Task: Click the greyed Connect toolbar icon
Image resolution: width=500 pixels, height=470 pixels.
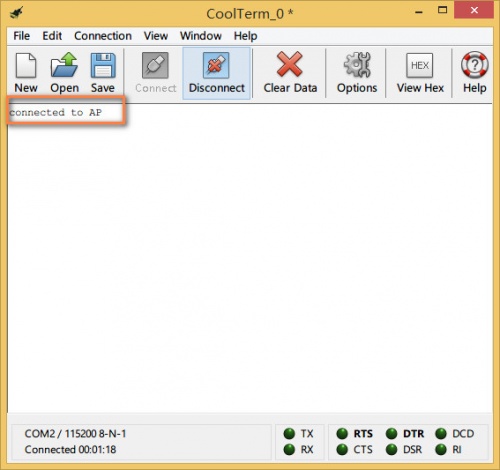Action: pyautogui.click(x=156, y=73)
